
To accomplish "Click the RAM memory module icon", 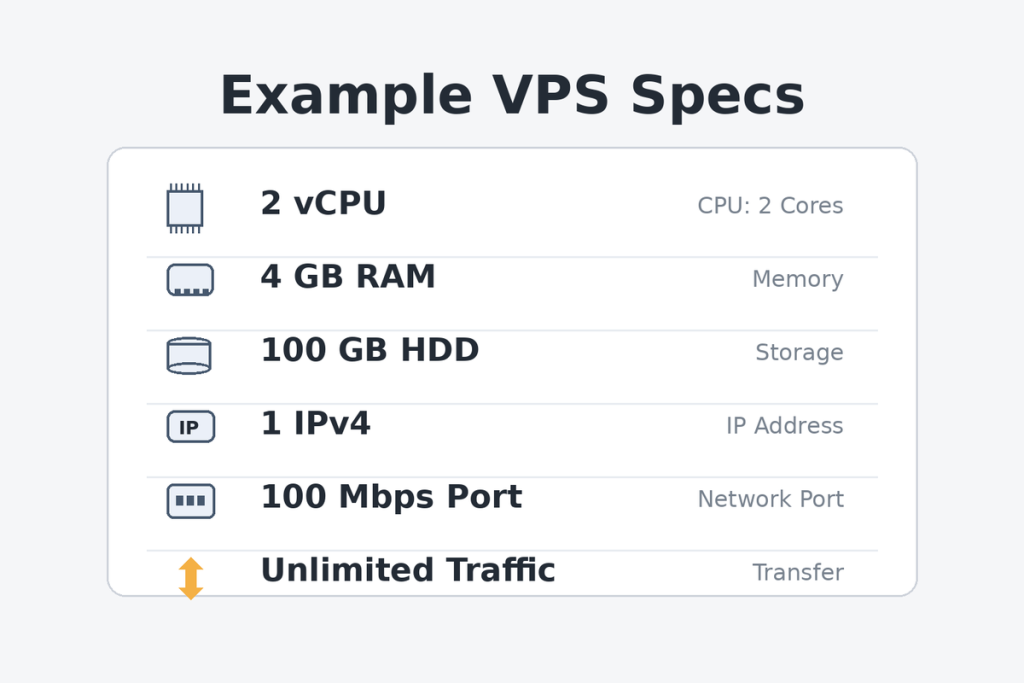I will pyautogui.click(x=190, y=280).
